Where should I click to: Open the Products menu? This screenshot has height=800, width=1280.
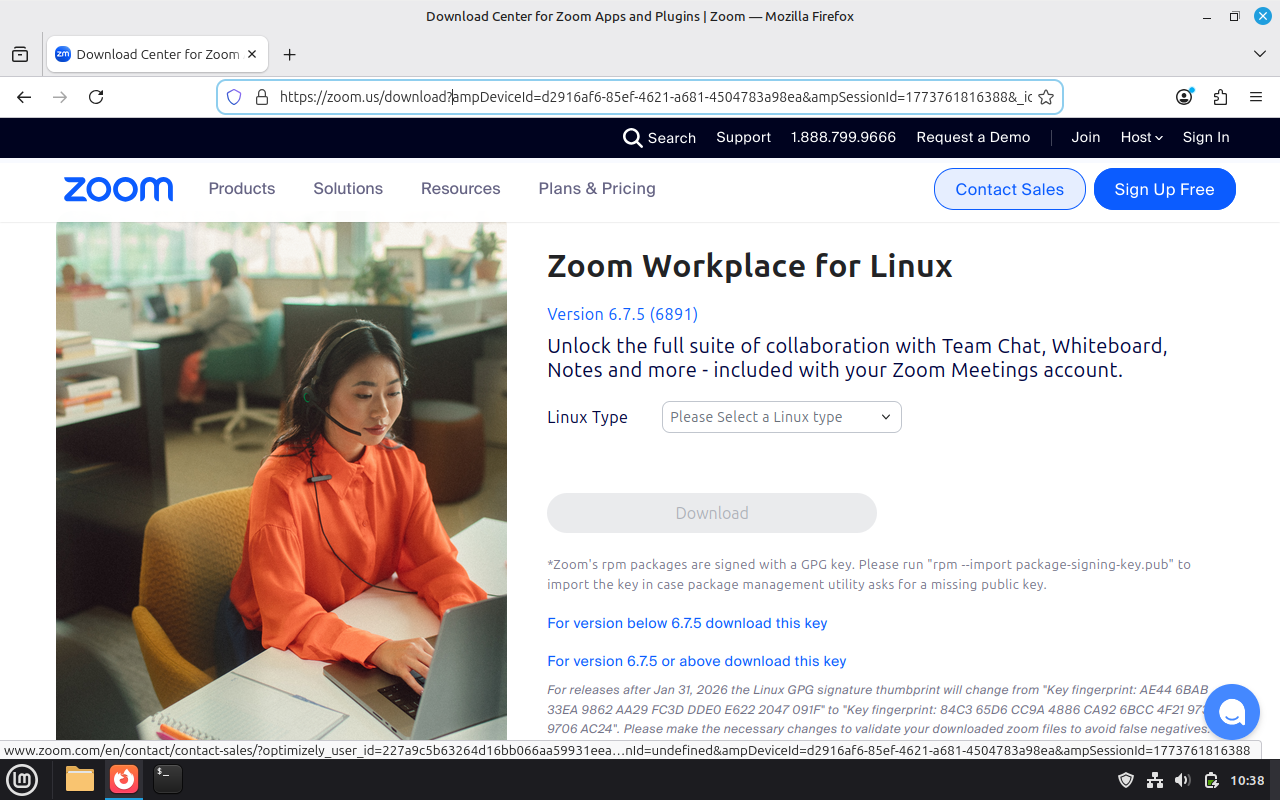pos(241,189)
